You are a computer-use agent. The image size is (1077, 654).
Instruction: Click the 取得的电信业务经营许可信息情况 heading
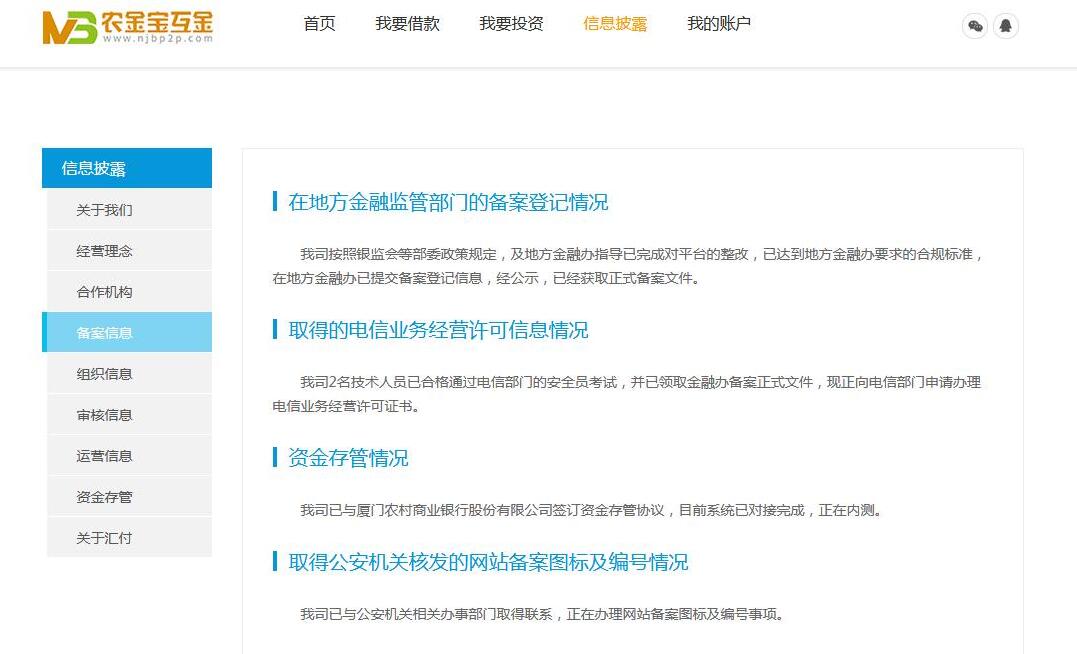pyautogui.click(x=438, y=330)
